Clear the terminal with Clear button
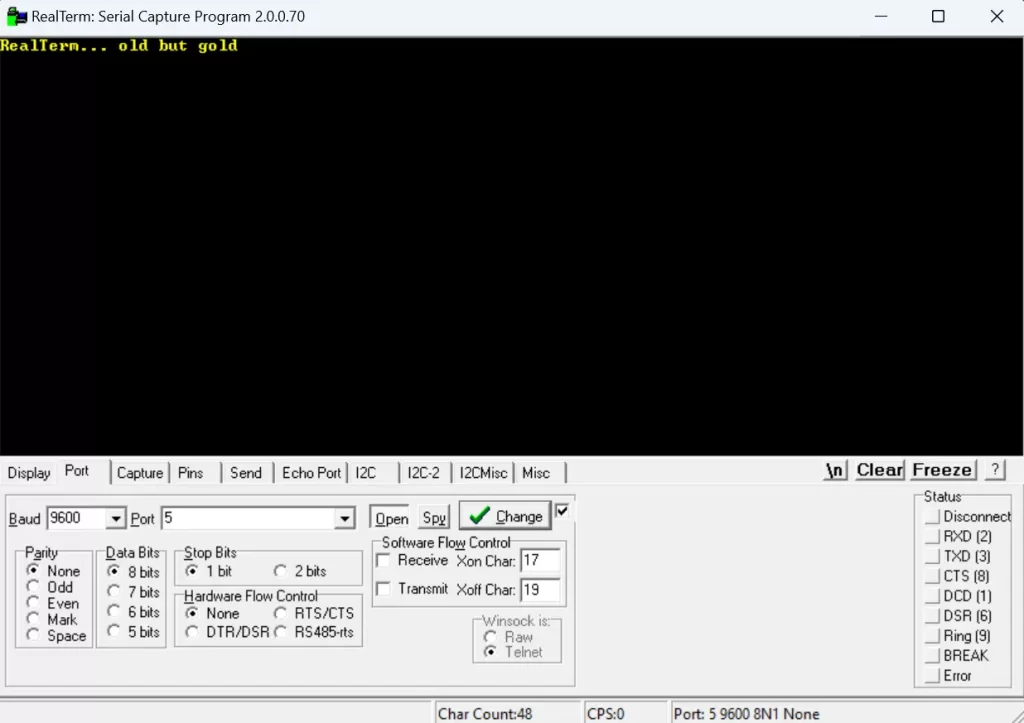 pos(880,470)
